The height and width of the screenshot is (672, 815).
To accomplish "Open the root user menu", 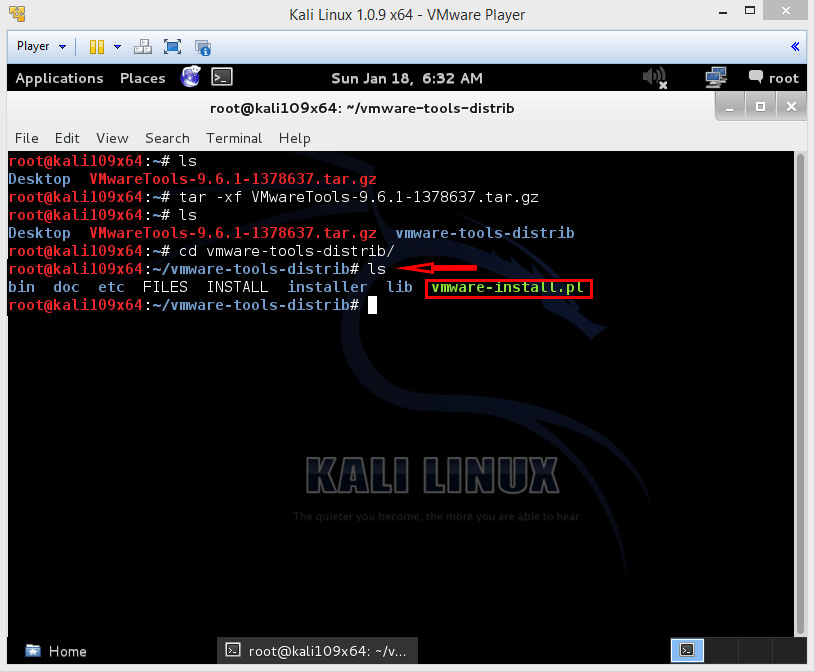I will click(x=773, y=78).
